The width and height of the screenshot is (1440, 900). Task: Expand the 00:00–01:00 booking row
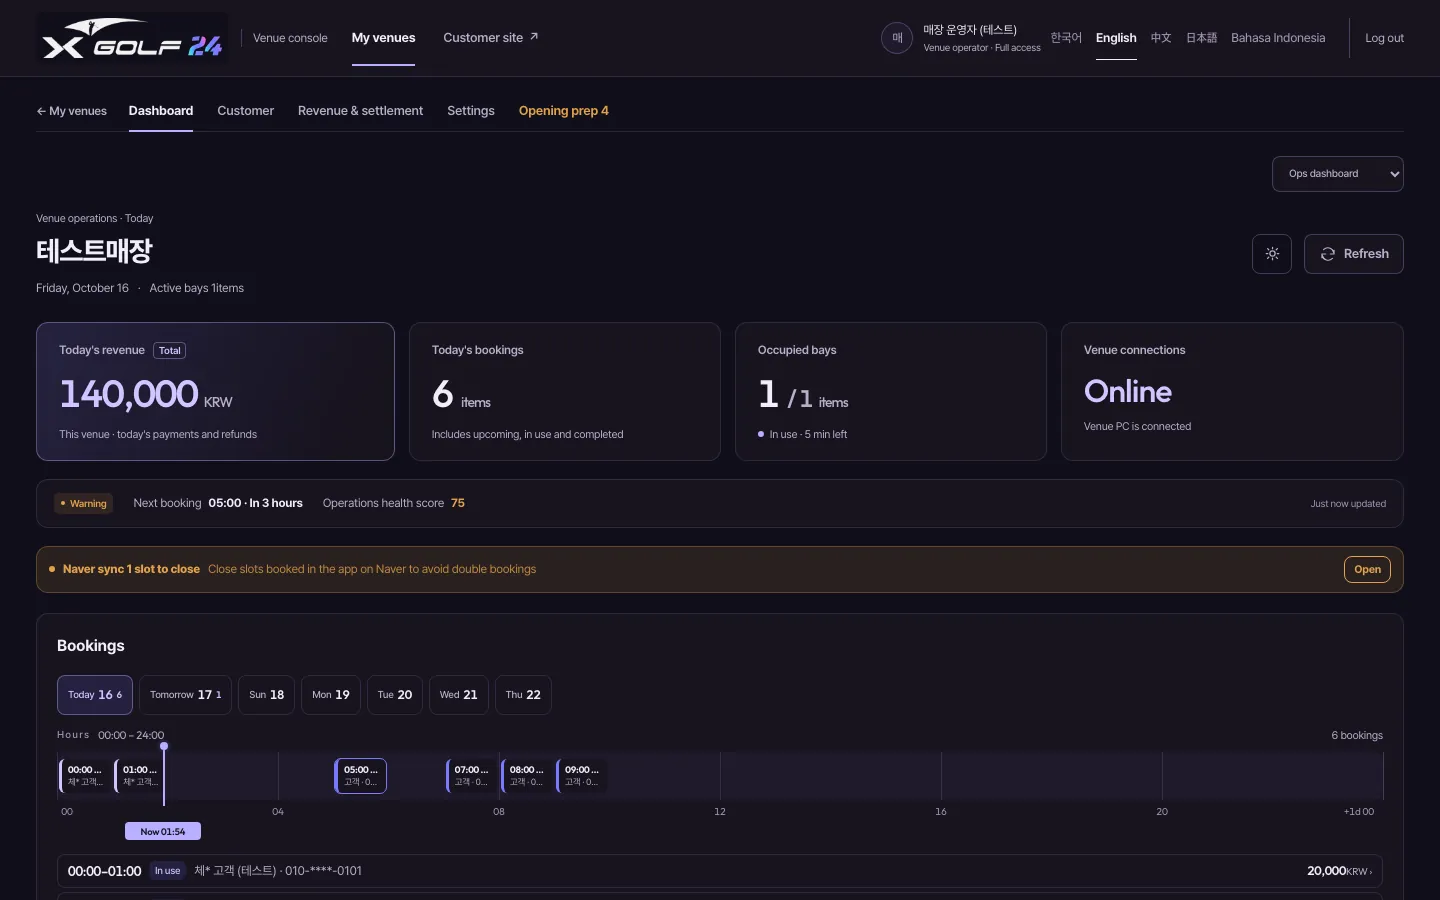[720, 871]
